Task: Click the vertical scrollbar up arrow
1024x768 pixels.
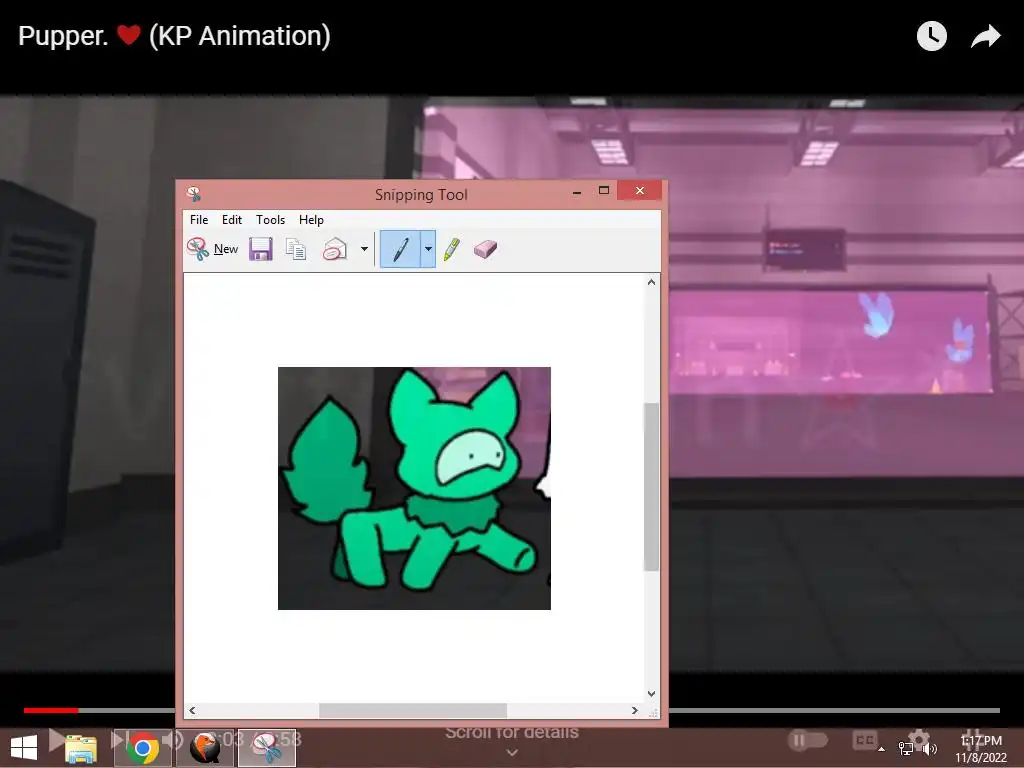Action: click(x=651, y=282)
